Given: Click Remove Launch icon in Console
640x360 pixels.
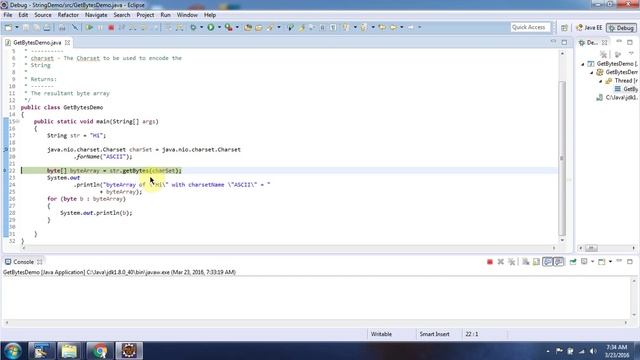Looking at the screenshot, I should pos(500,262).
